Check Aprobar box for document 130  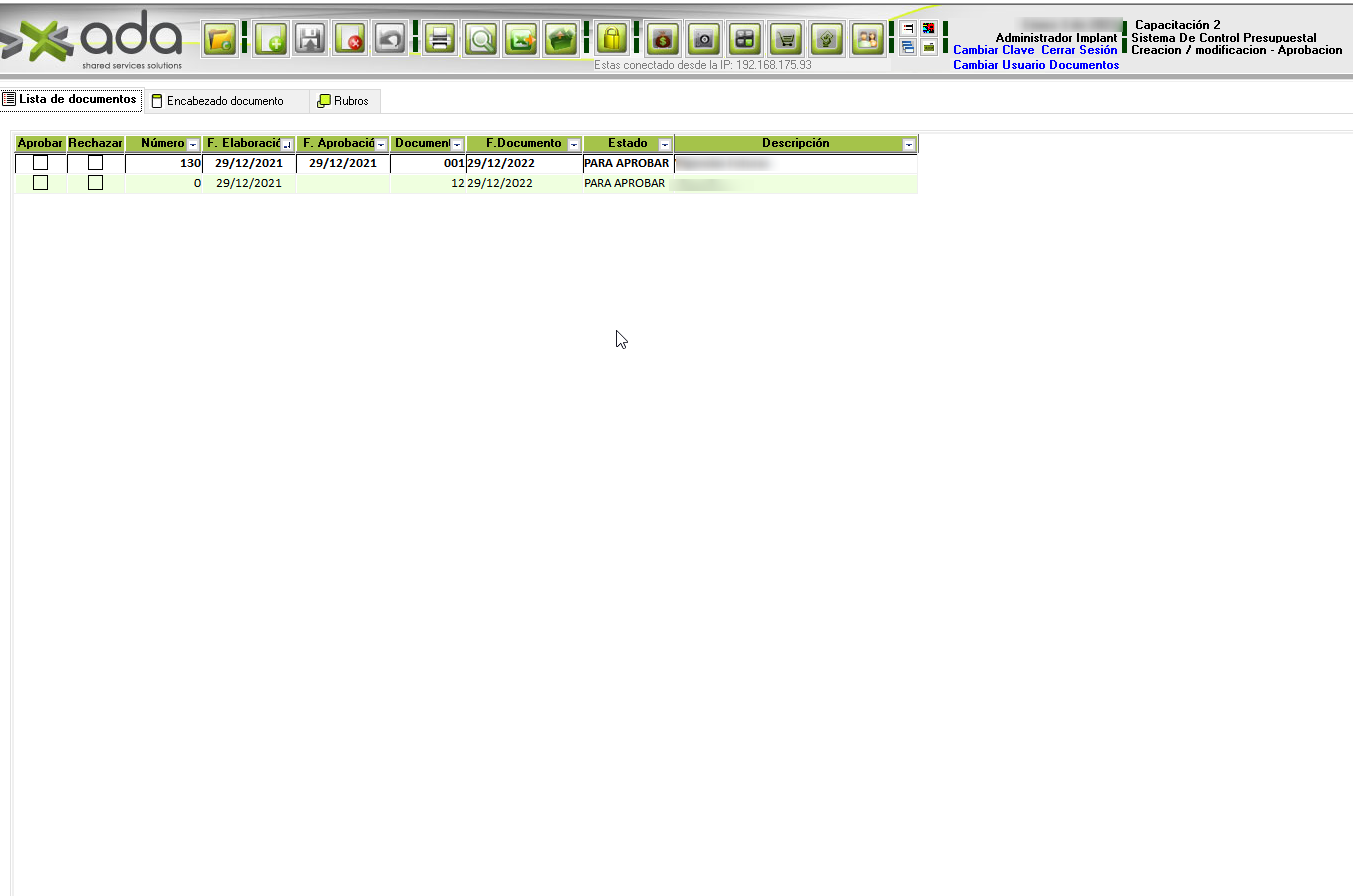tap(41, 163)
